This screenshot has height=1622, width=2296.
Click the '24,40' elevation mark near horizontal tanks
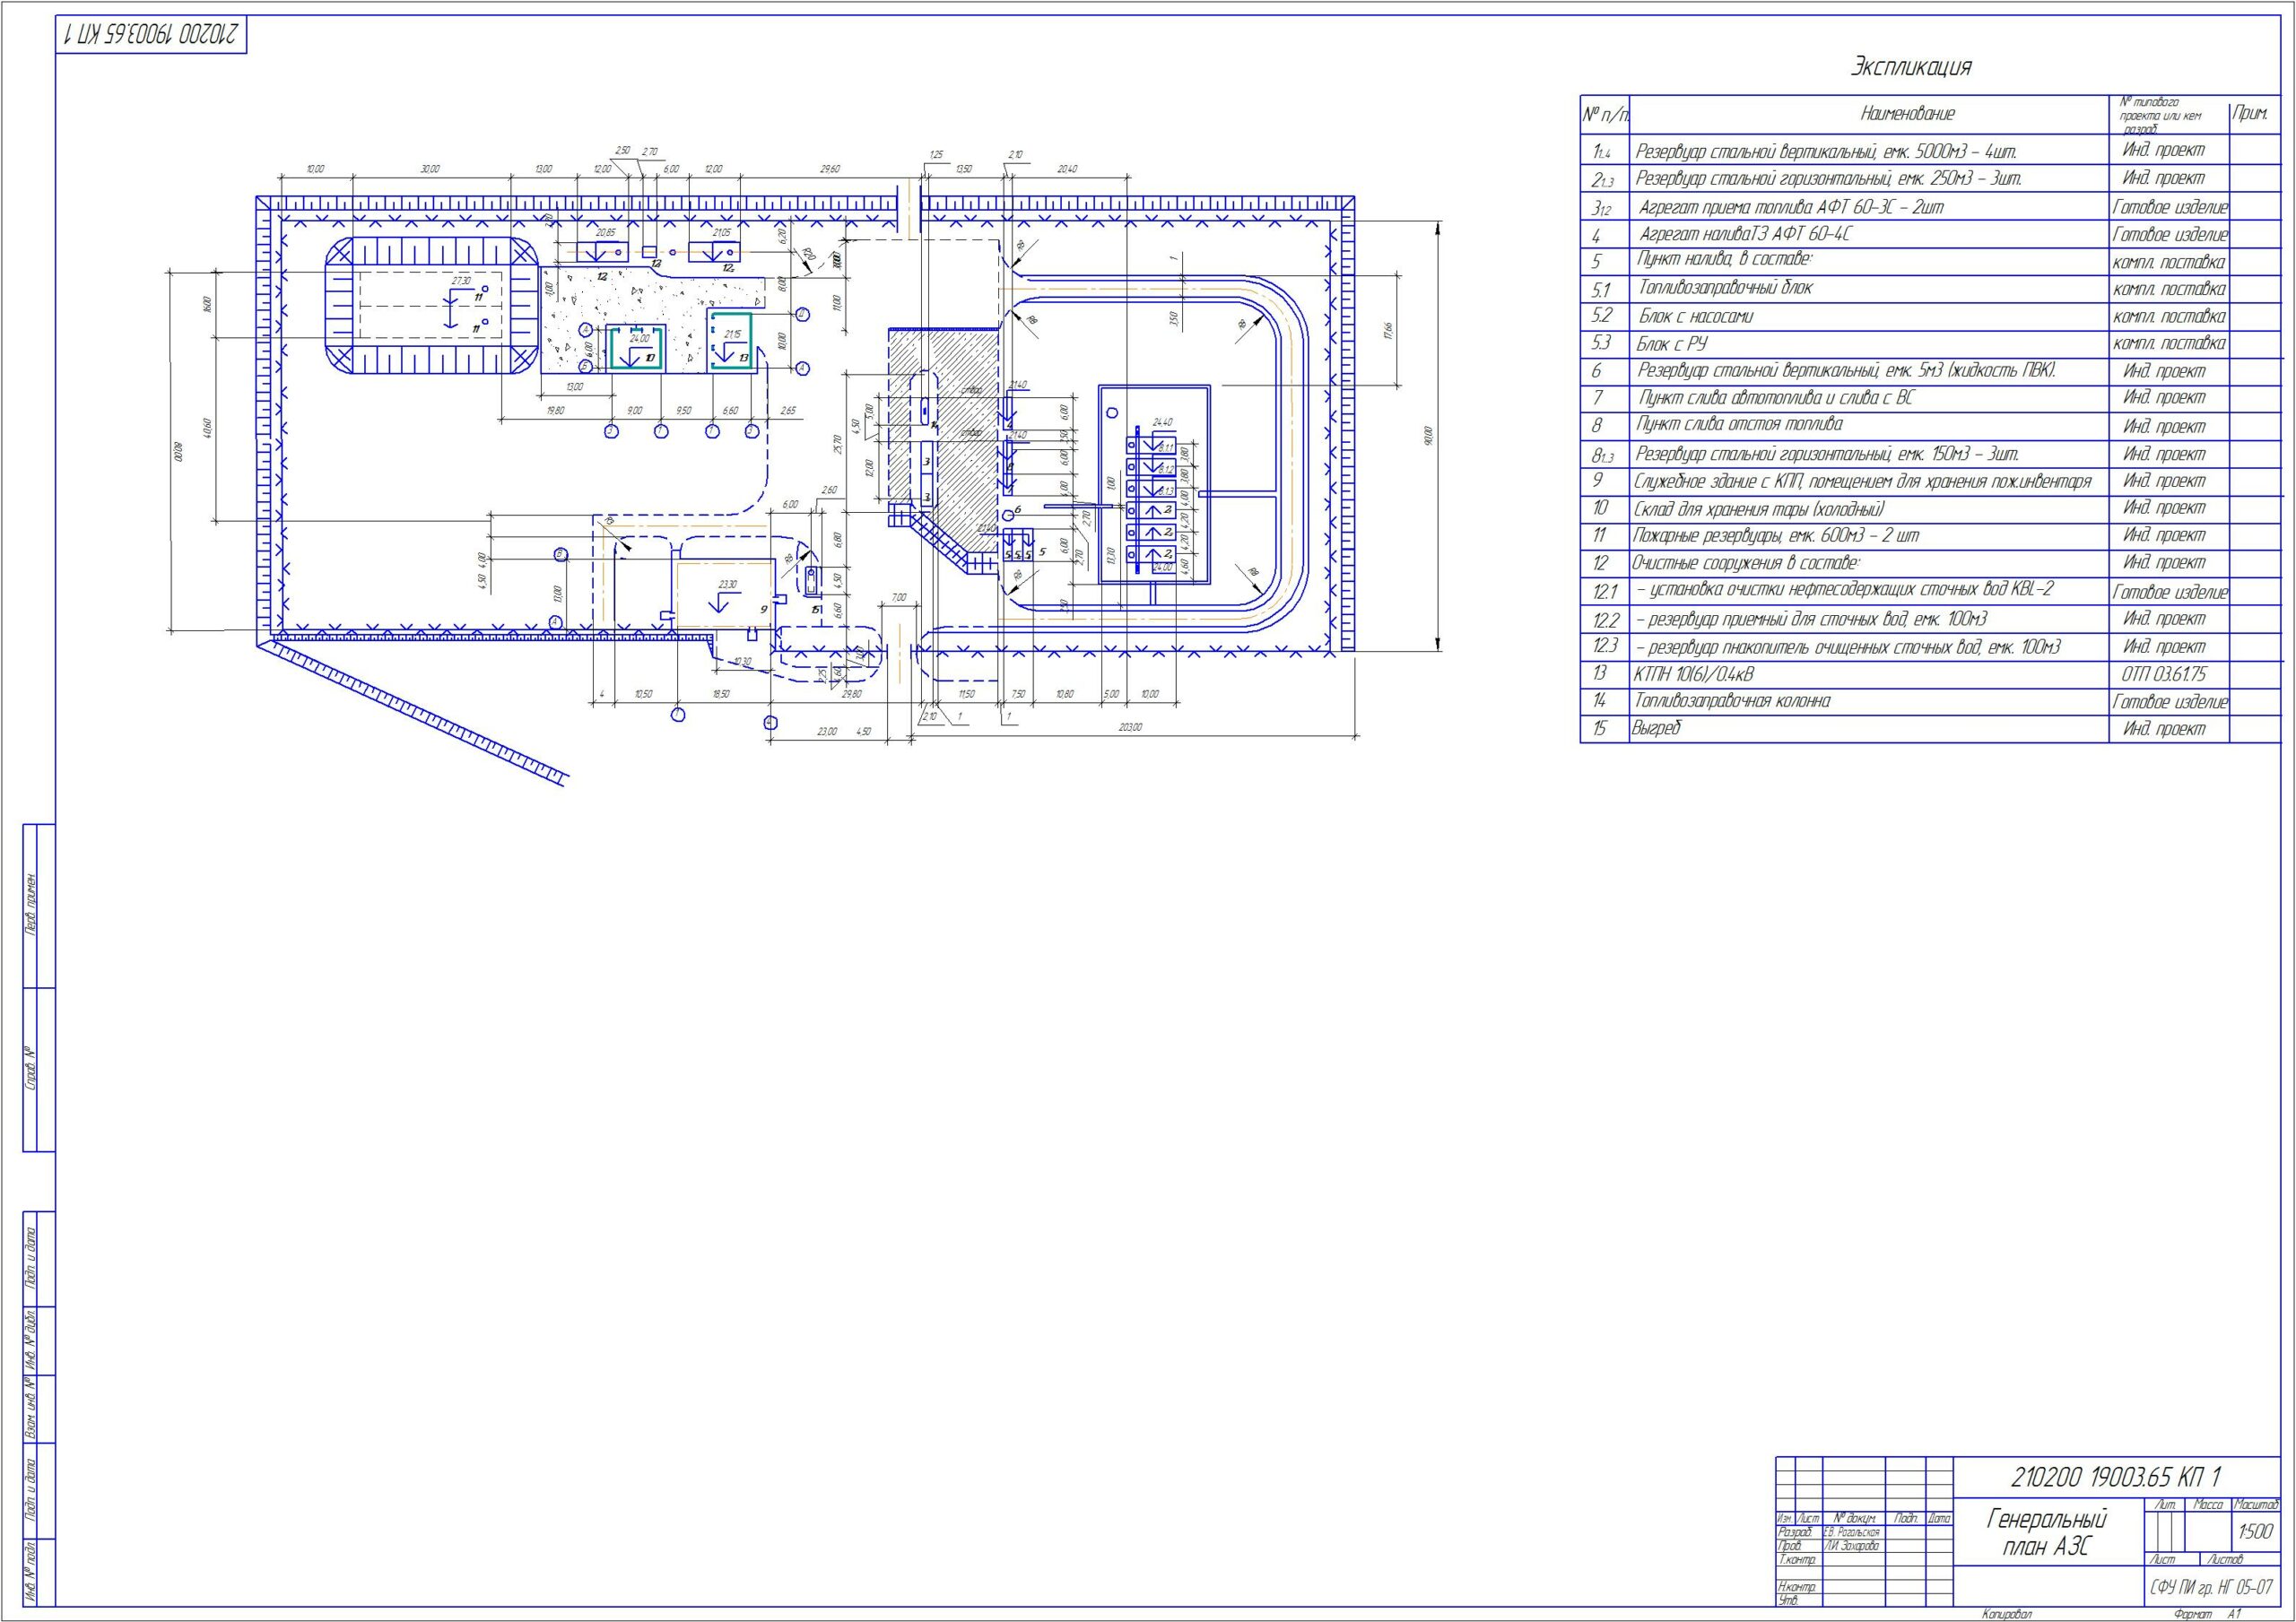(x=1163, y=422)
